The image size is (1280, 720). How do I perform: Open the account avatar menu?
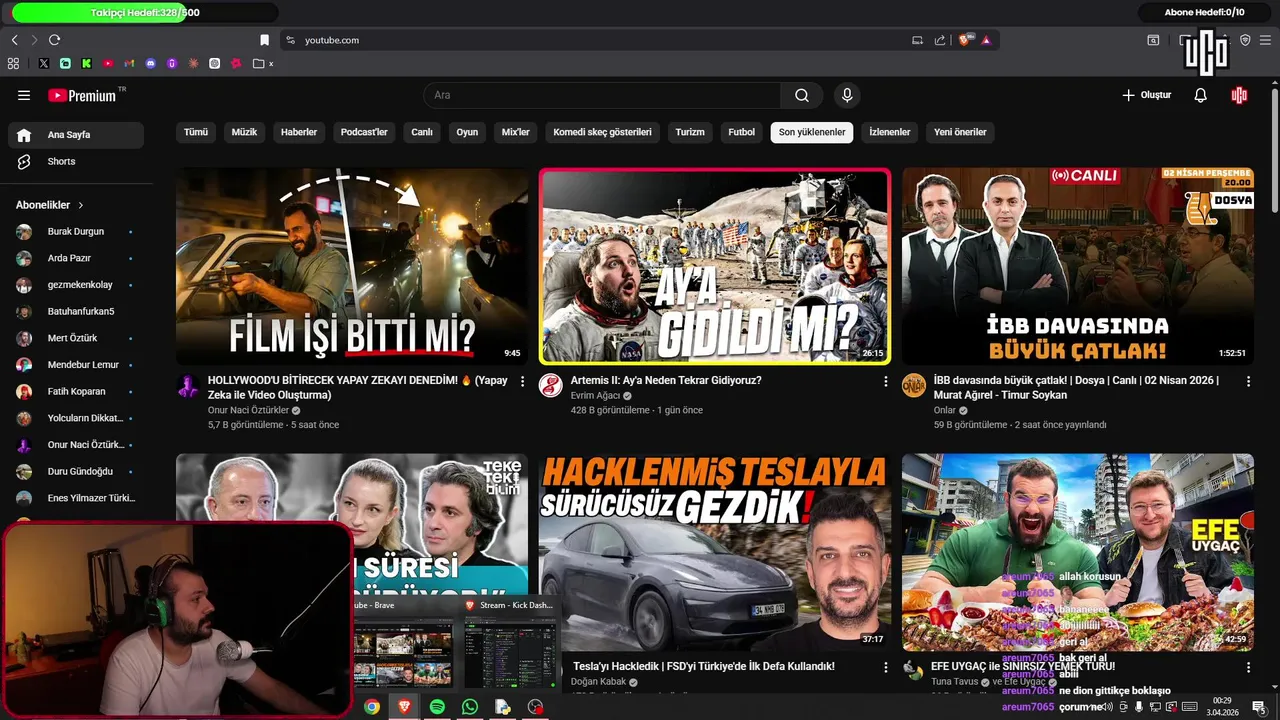1240,95
